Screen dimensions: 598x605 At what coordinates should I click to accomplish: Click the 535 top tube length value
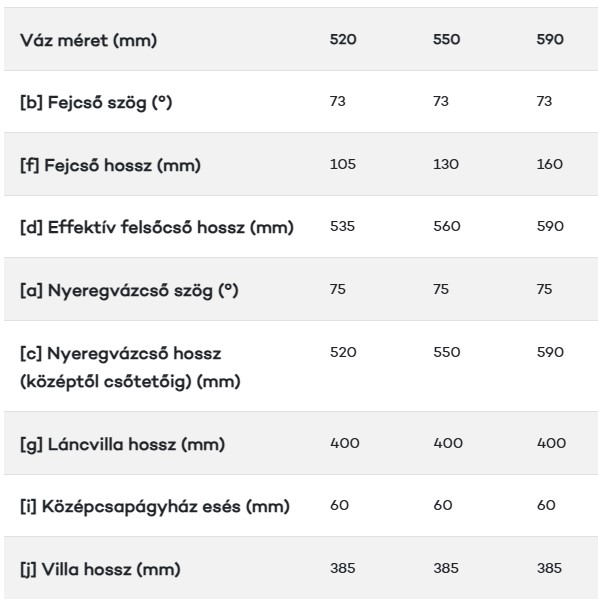coord(342,226)
